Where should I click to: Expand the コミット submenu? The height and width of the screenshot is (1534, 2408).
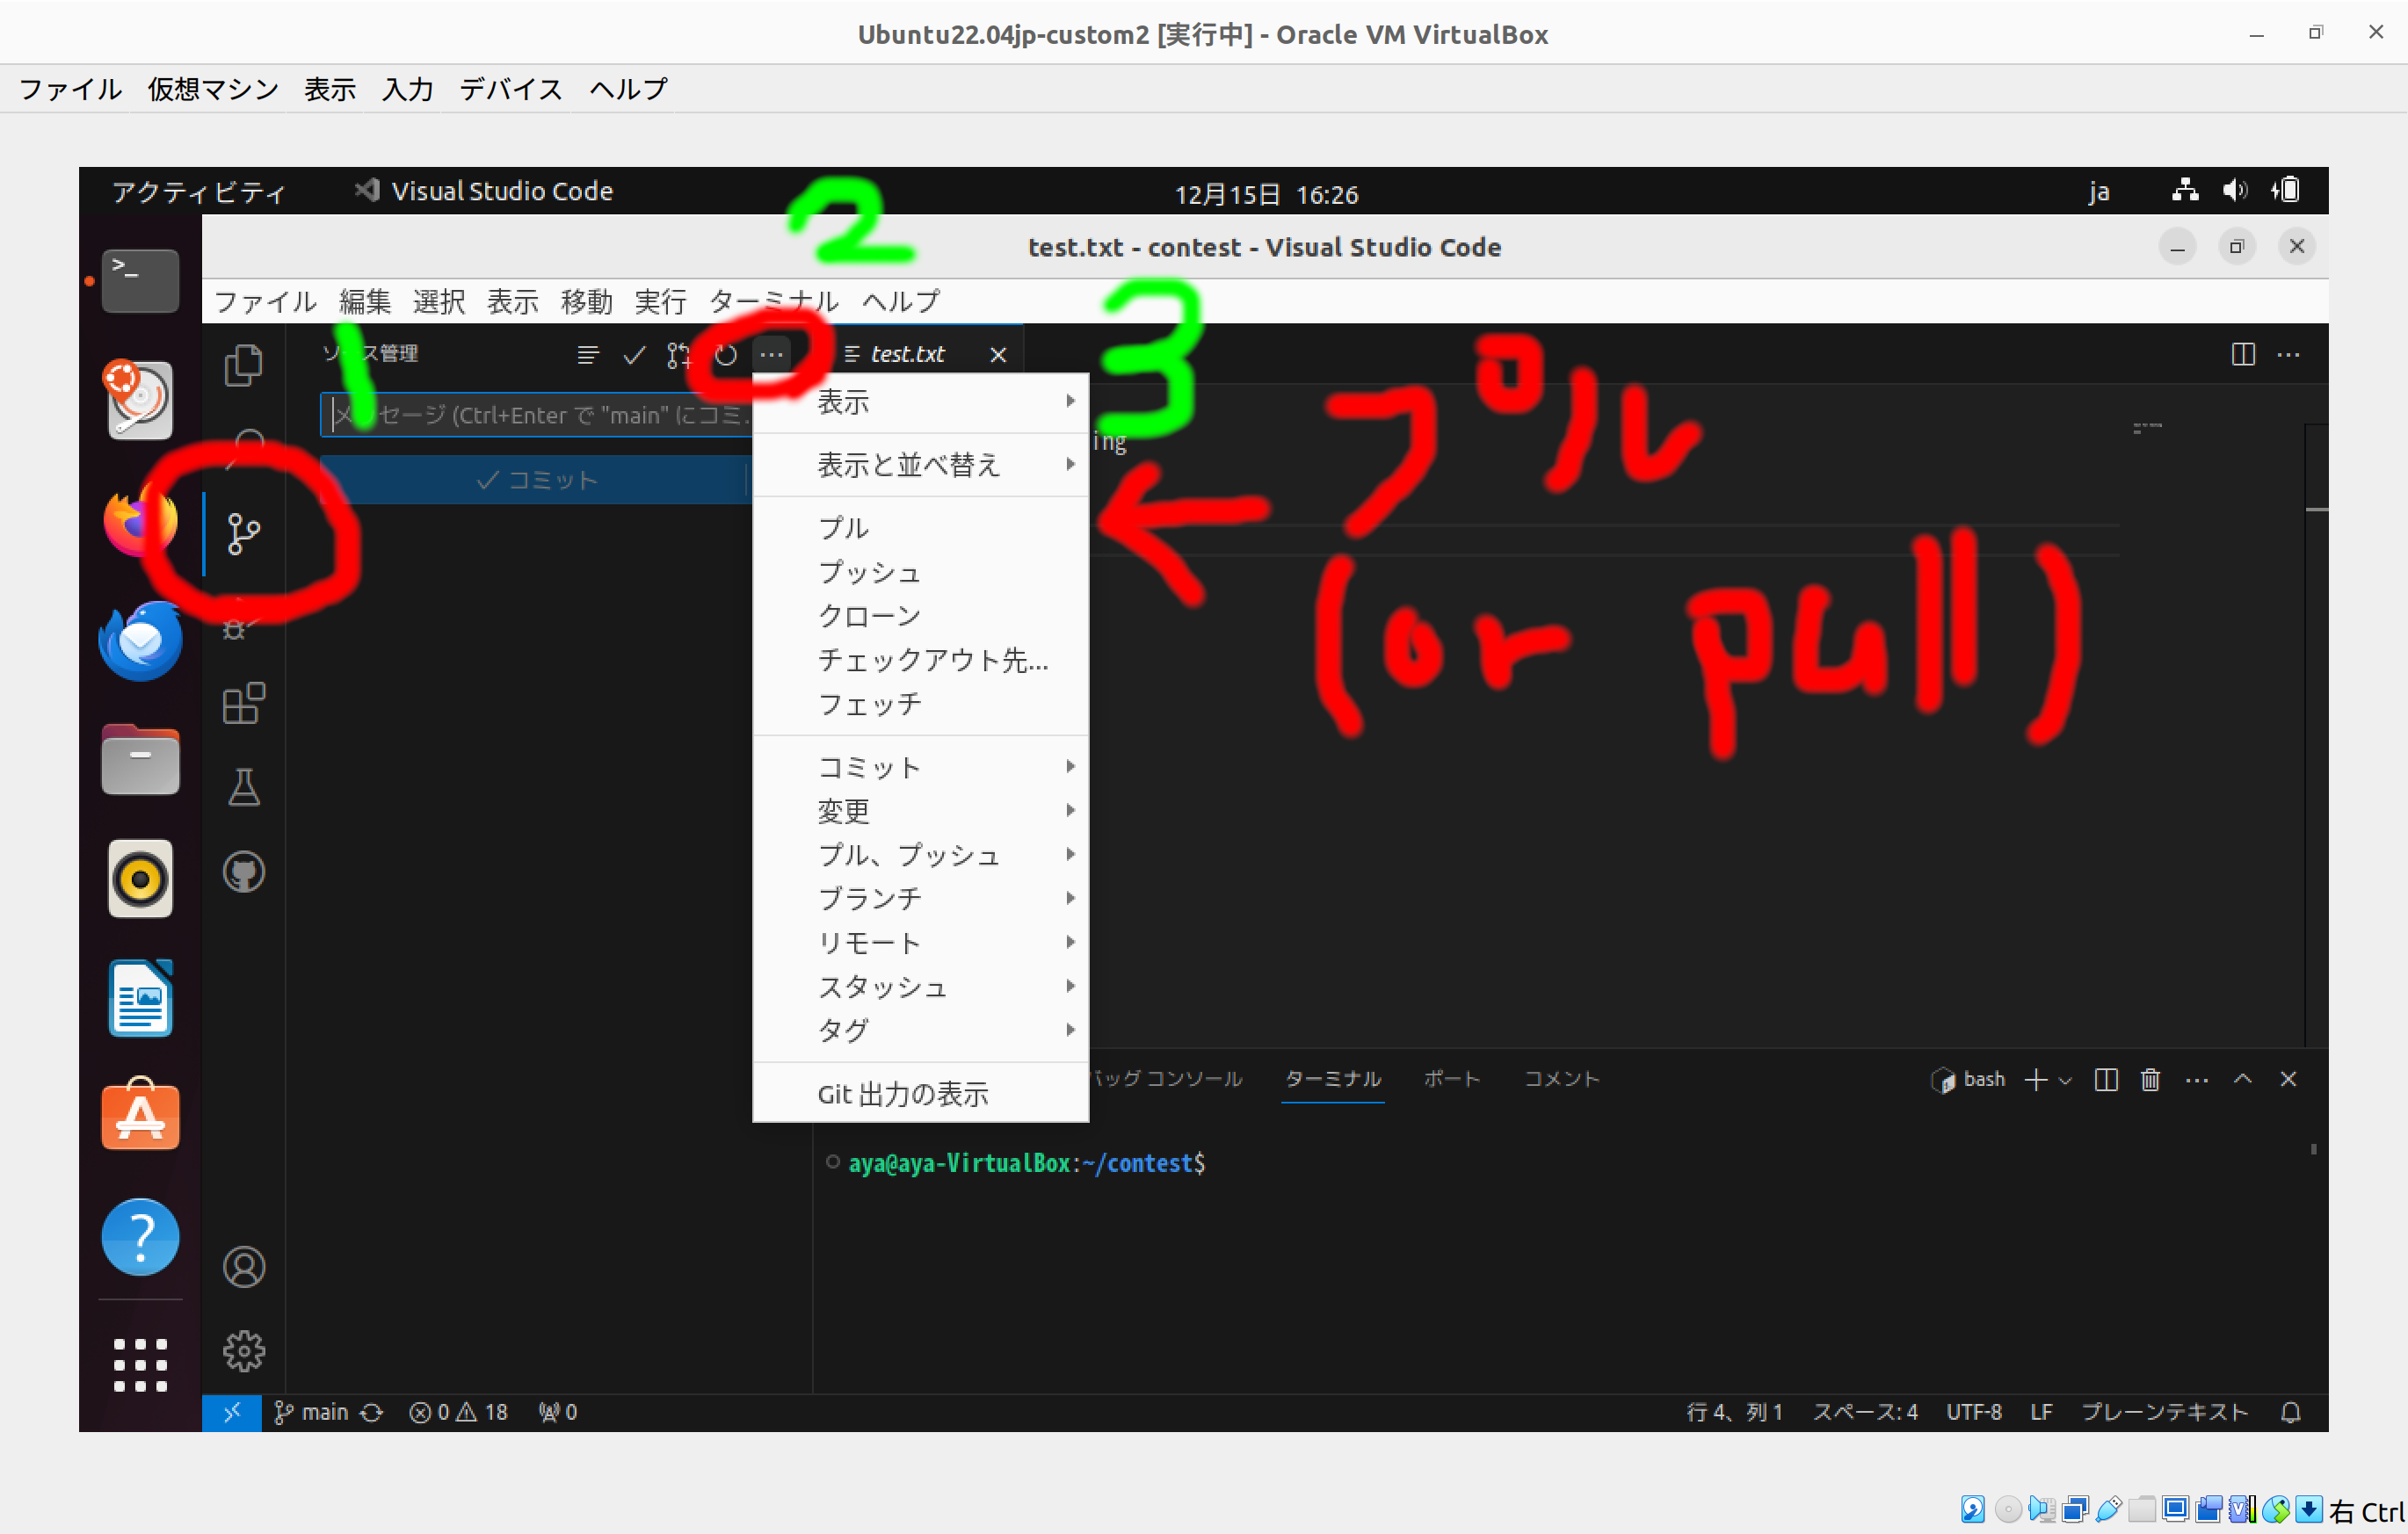(x=920, y=767)
